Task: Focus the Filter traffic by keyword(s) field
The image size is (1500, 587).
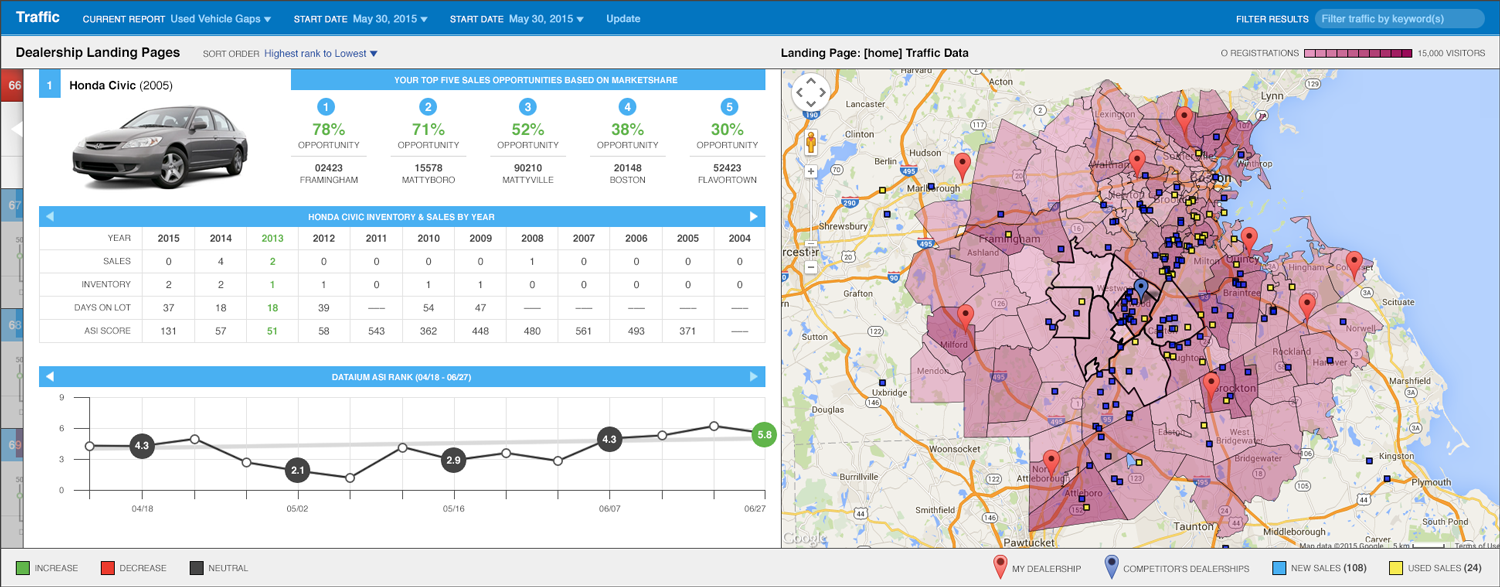Action: pos(1399,19)
